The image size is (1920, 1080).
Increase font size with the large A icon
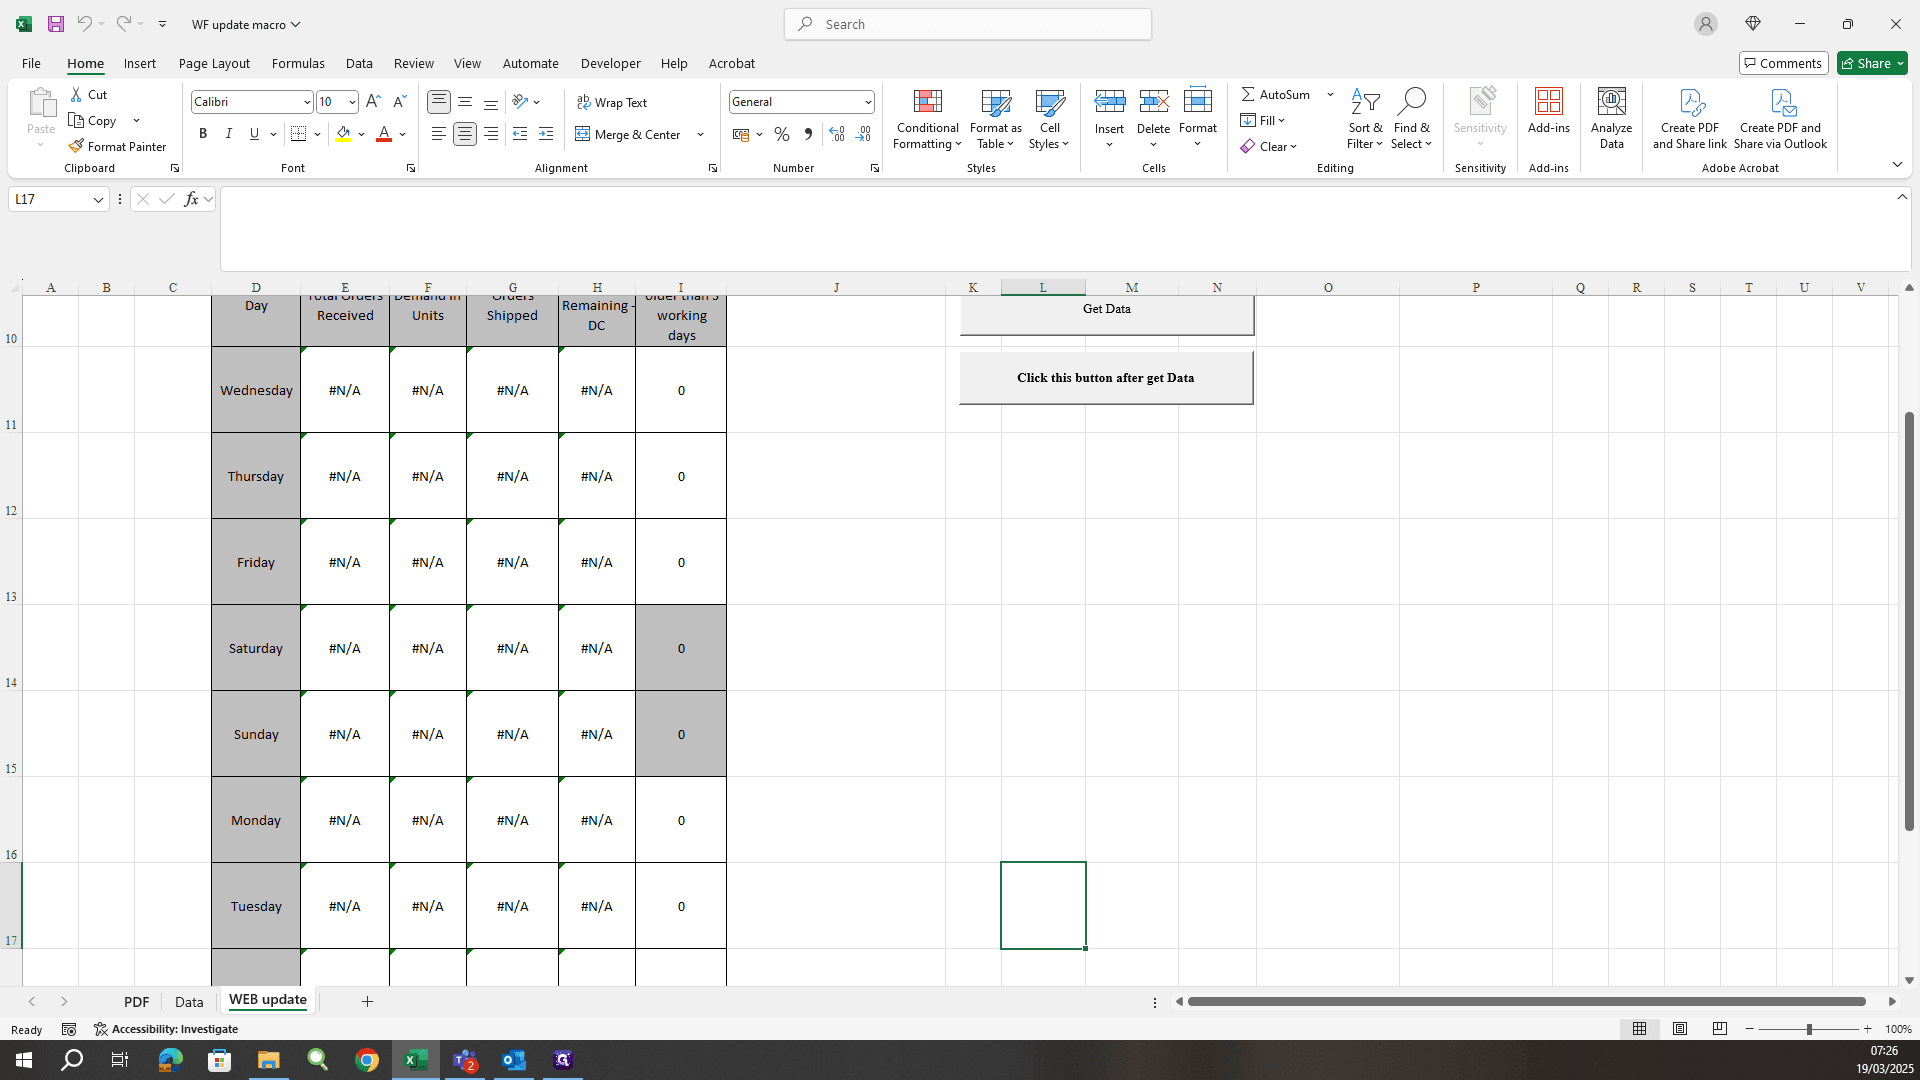(x=373, y=101)
